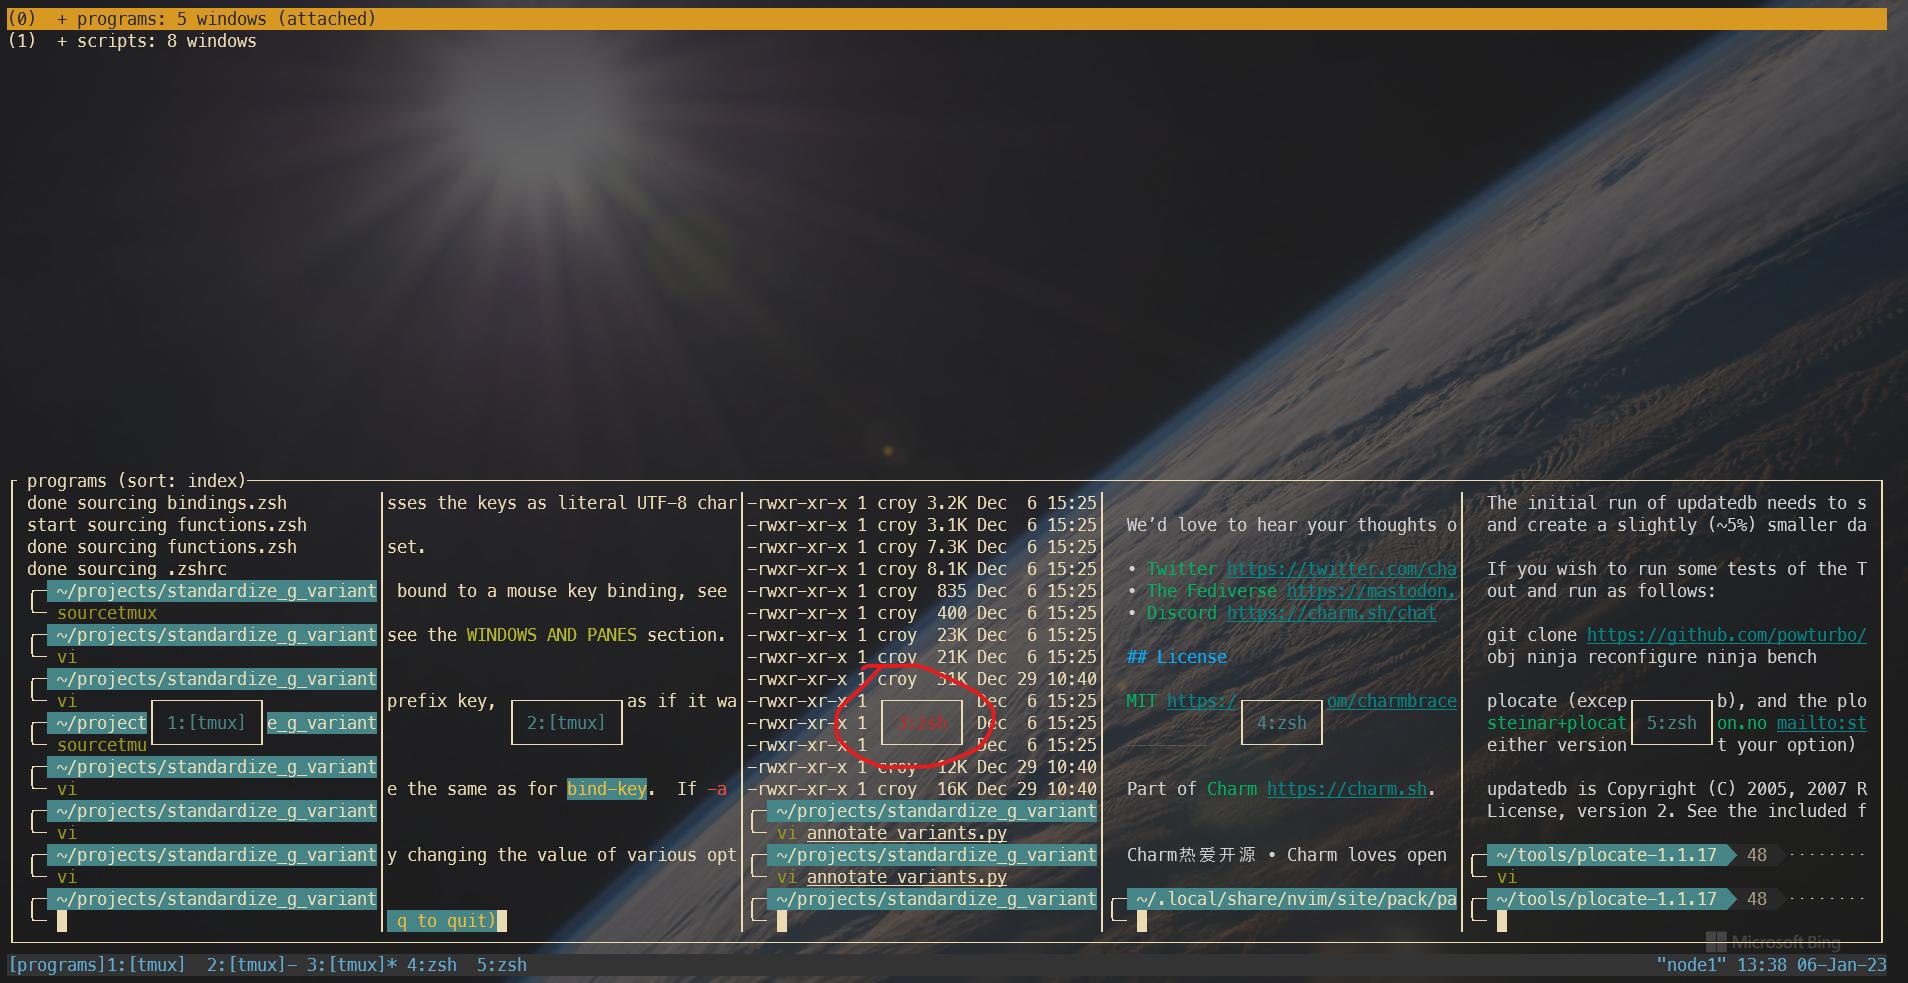Click the highlighted bind-key term in the man page
Screen dimensions: 1908x983
pyautogui.click(x=607, y=788)
